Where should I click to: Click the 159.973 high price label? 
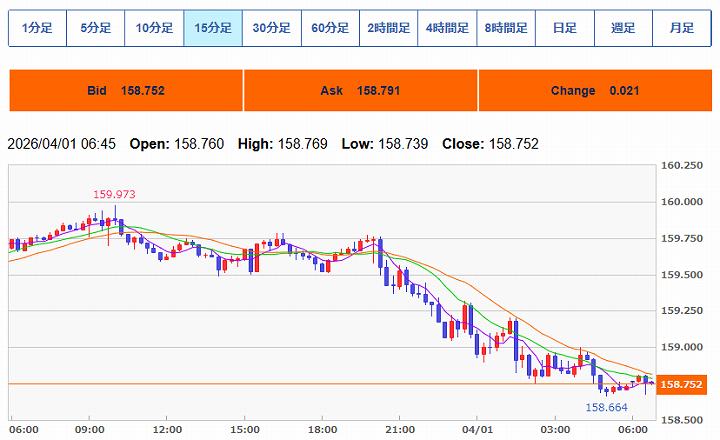(x=114, y=194)
